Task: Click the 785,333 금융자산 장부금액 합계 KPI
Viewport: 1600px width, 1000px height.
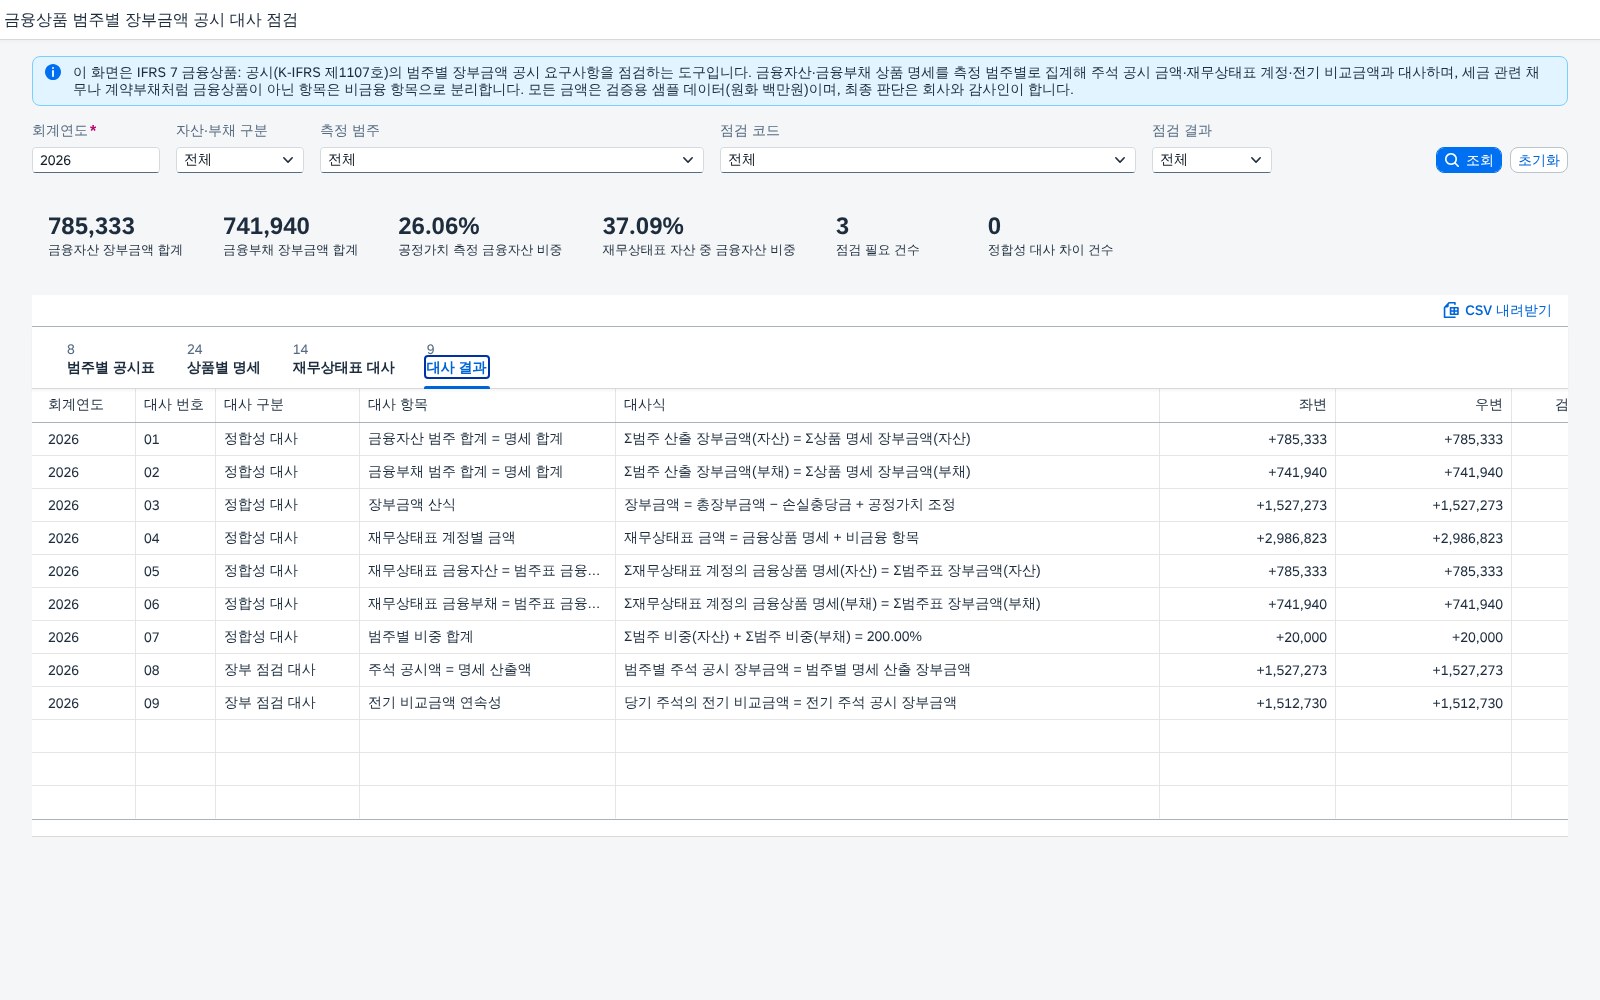Action: pyautogui.click(x=115, y=236)
